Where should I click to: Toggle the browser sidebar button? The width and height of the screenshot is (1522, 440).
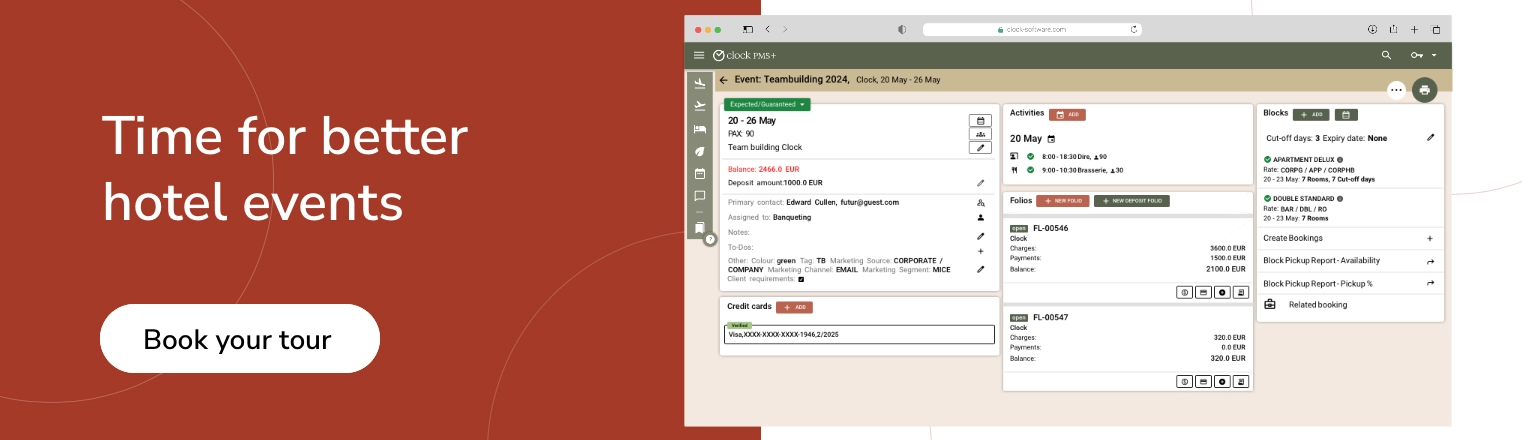coord(748,29)
